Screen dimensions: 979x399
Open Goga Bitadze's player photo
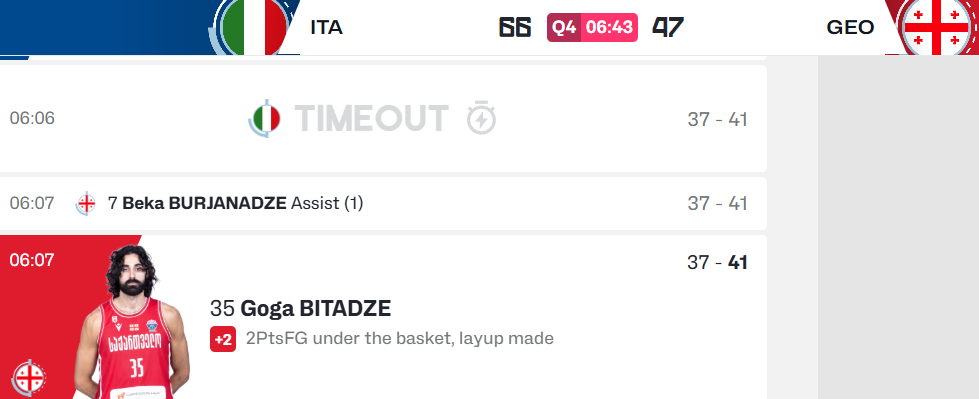(x=131, y=322)
